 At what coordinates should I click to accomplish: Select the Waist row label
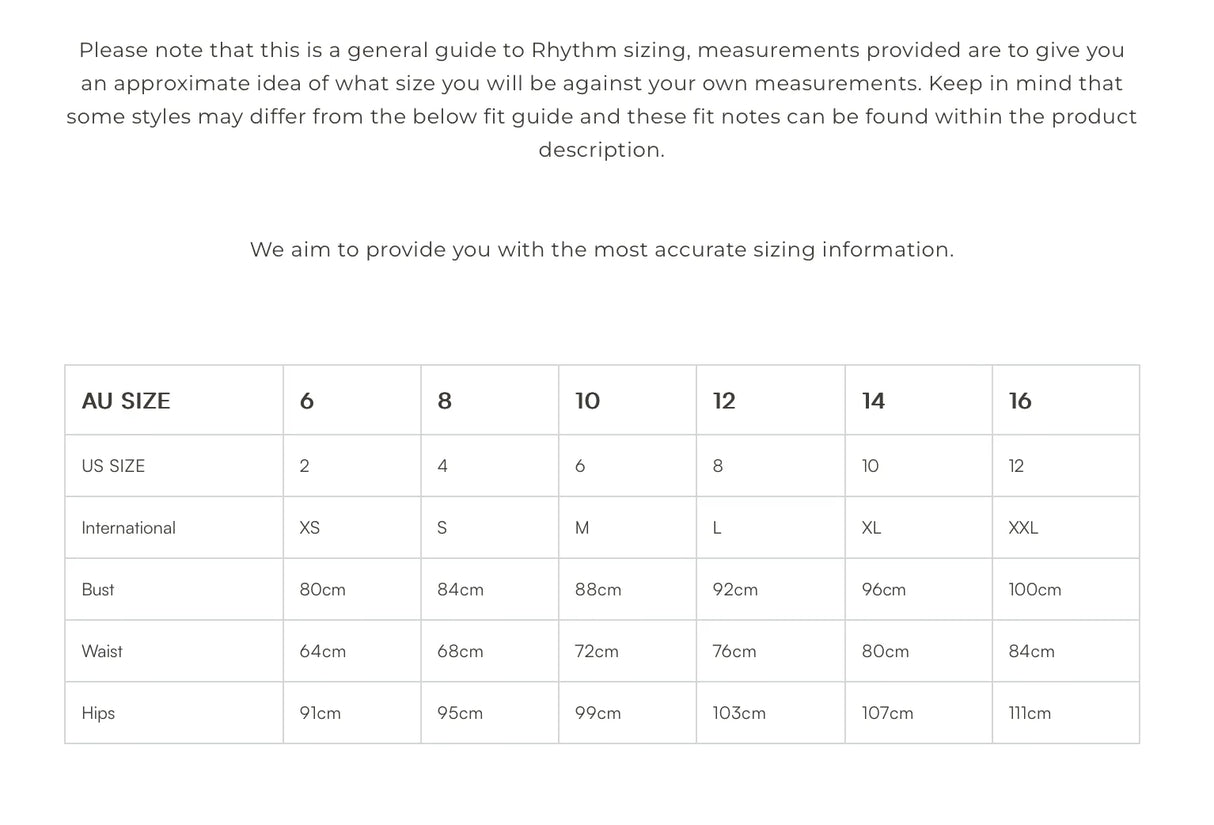102,652
